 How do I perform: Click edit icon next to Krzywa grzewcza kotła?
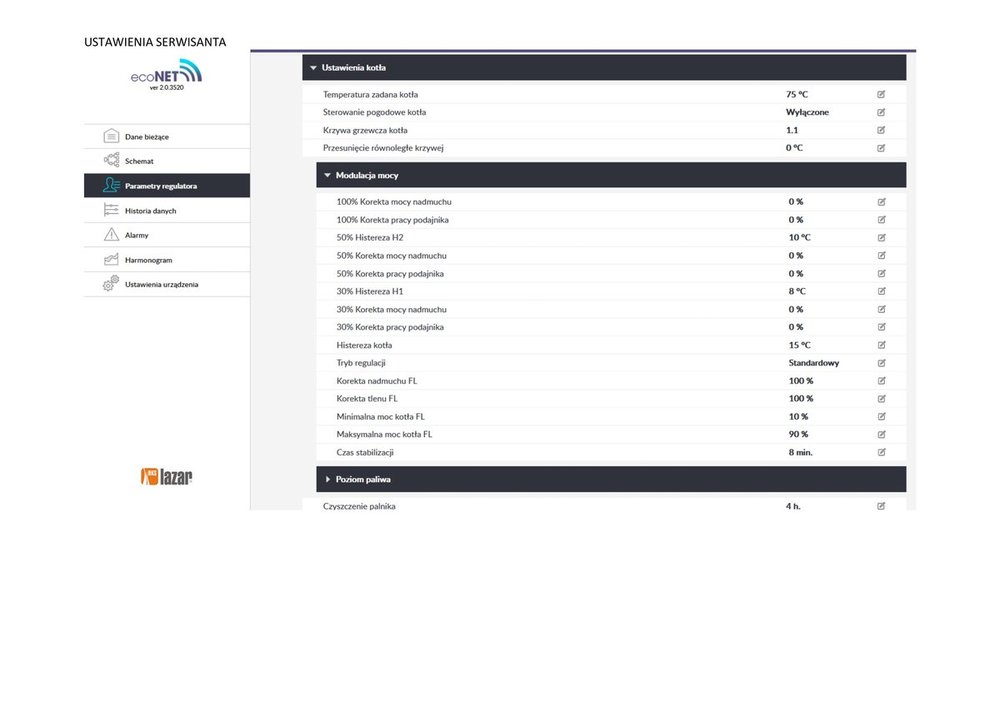(881, 130)
